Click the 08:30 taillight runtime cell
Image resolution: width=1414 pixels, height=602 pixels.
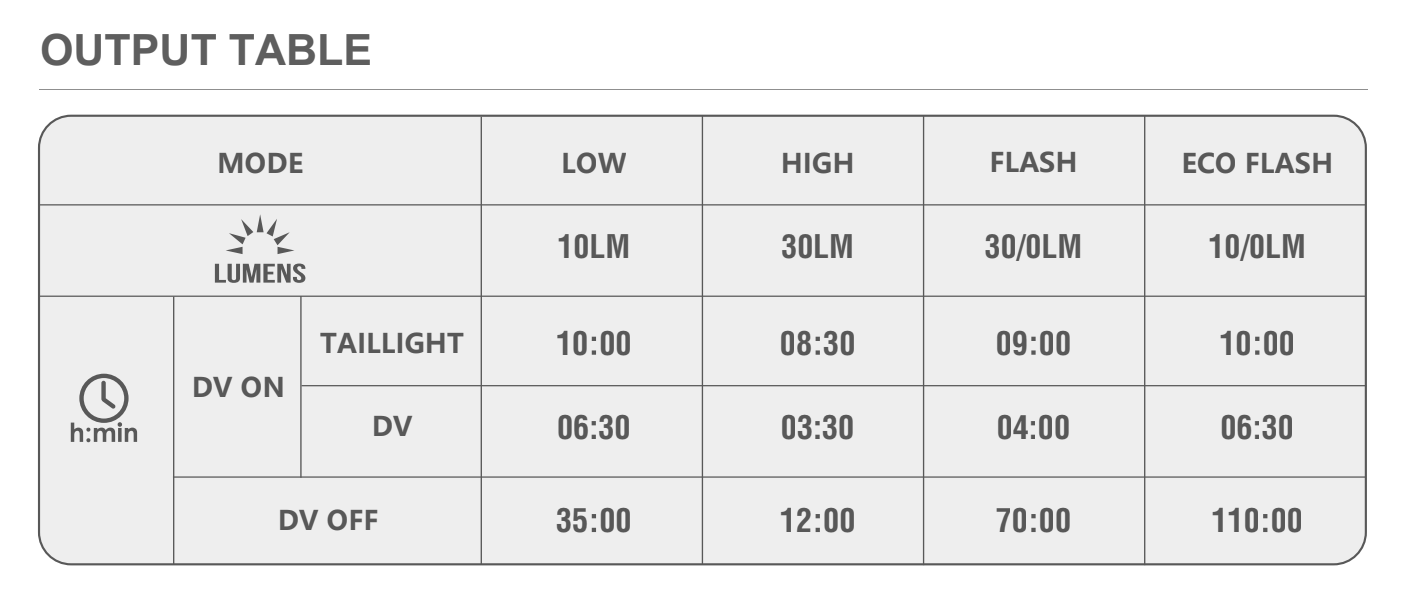(817, 344)
